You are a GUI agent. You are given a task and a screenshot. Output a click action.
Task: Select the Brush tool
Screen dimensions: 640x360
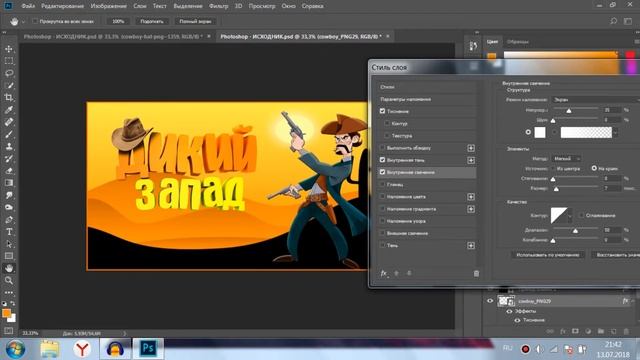(x=9, y=134)
